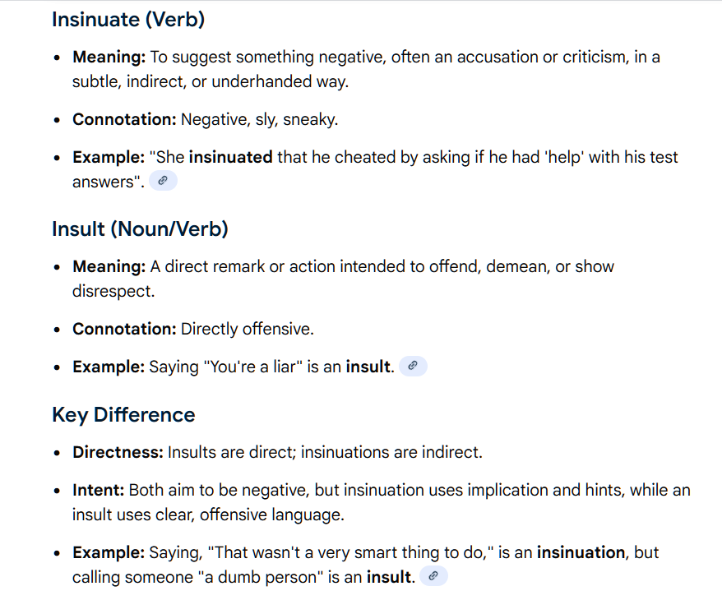Viewport: 722px width, 600px height.
Task: Click the bold word "insinuated"
Action: point(230,157)
